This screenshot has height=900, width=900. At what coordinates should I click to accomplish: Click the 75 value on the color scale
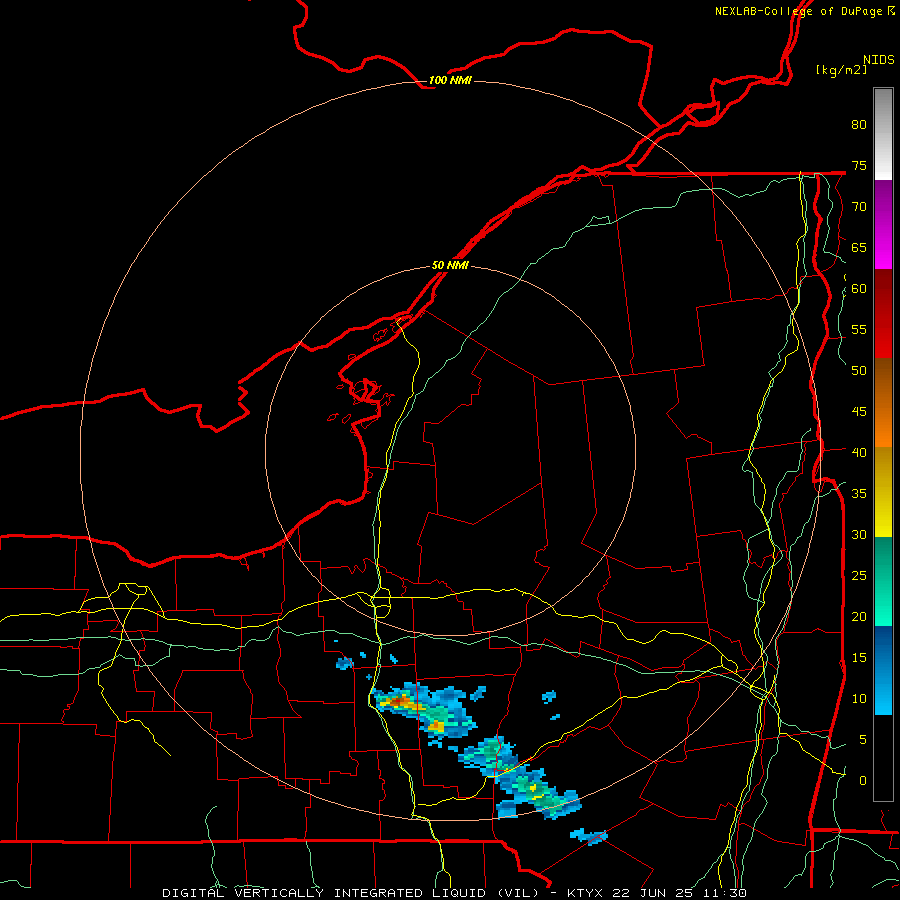(x=859, y=165)
